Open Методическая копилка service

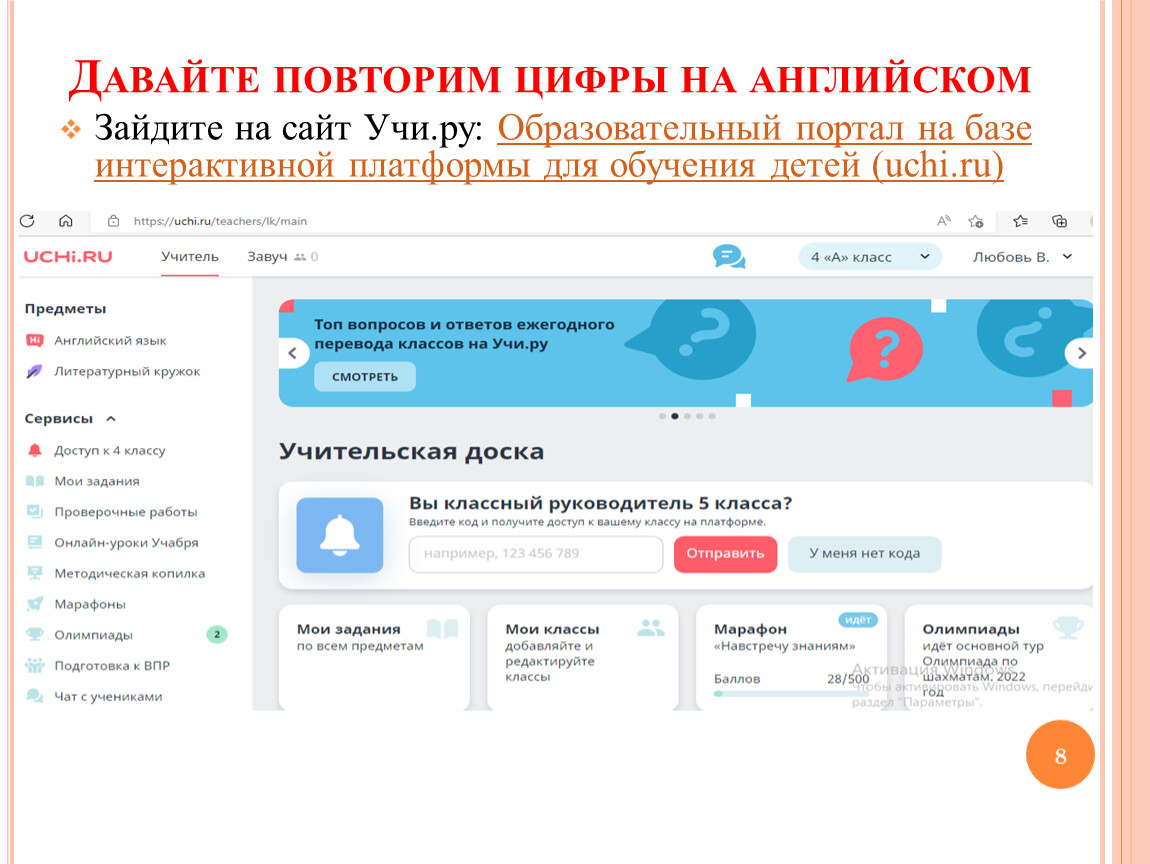coord(129,574)
